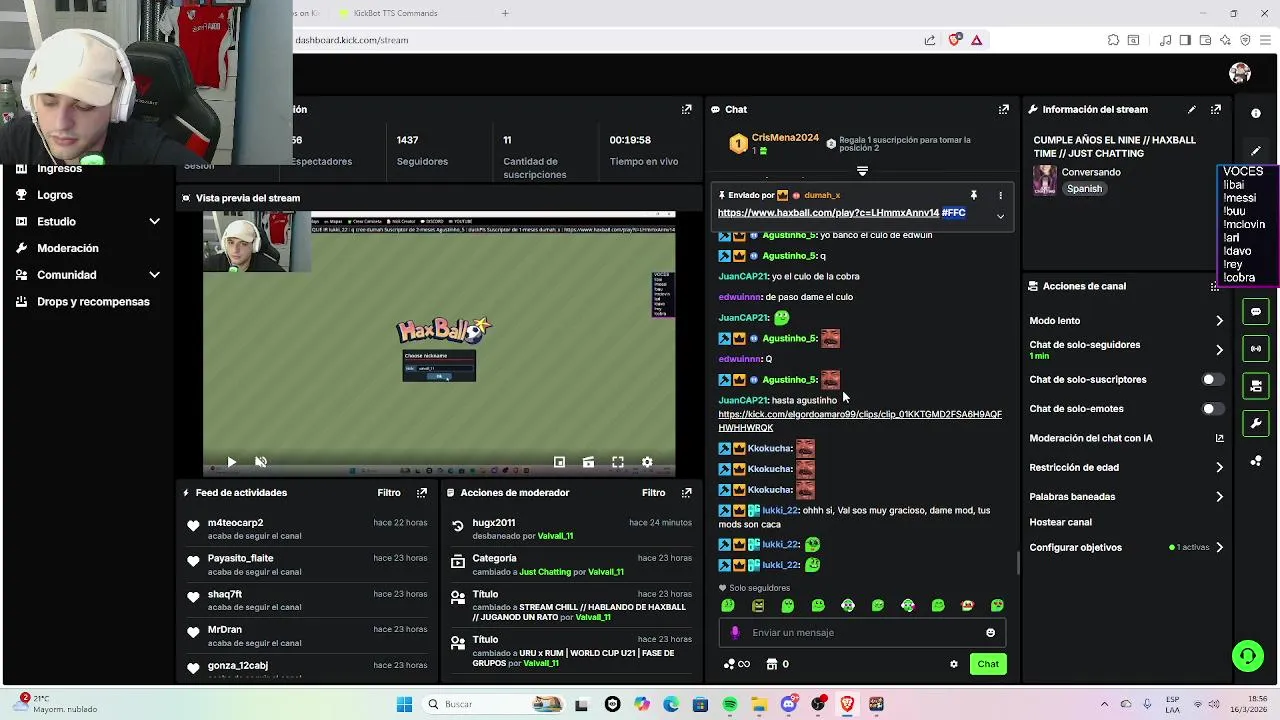
Task: Open the green headset support button
Action: pos(1247,656)
